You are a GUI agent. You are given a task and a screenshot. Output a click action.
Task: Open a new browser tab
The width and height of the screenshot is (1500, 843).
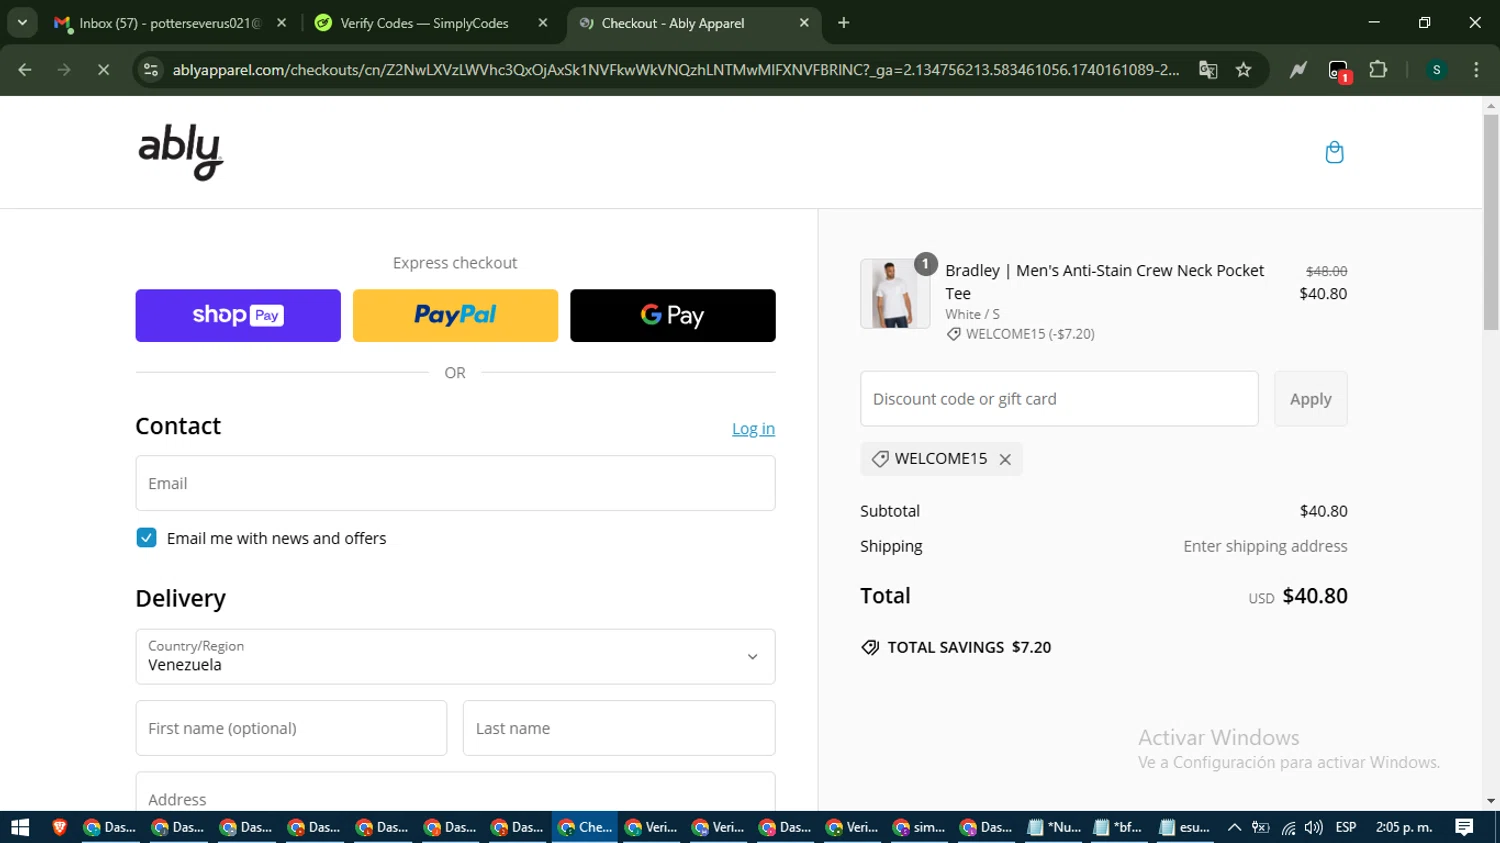[844, 23]
